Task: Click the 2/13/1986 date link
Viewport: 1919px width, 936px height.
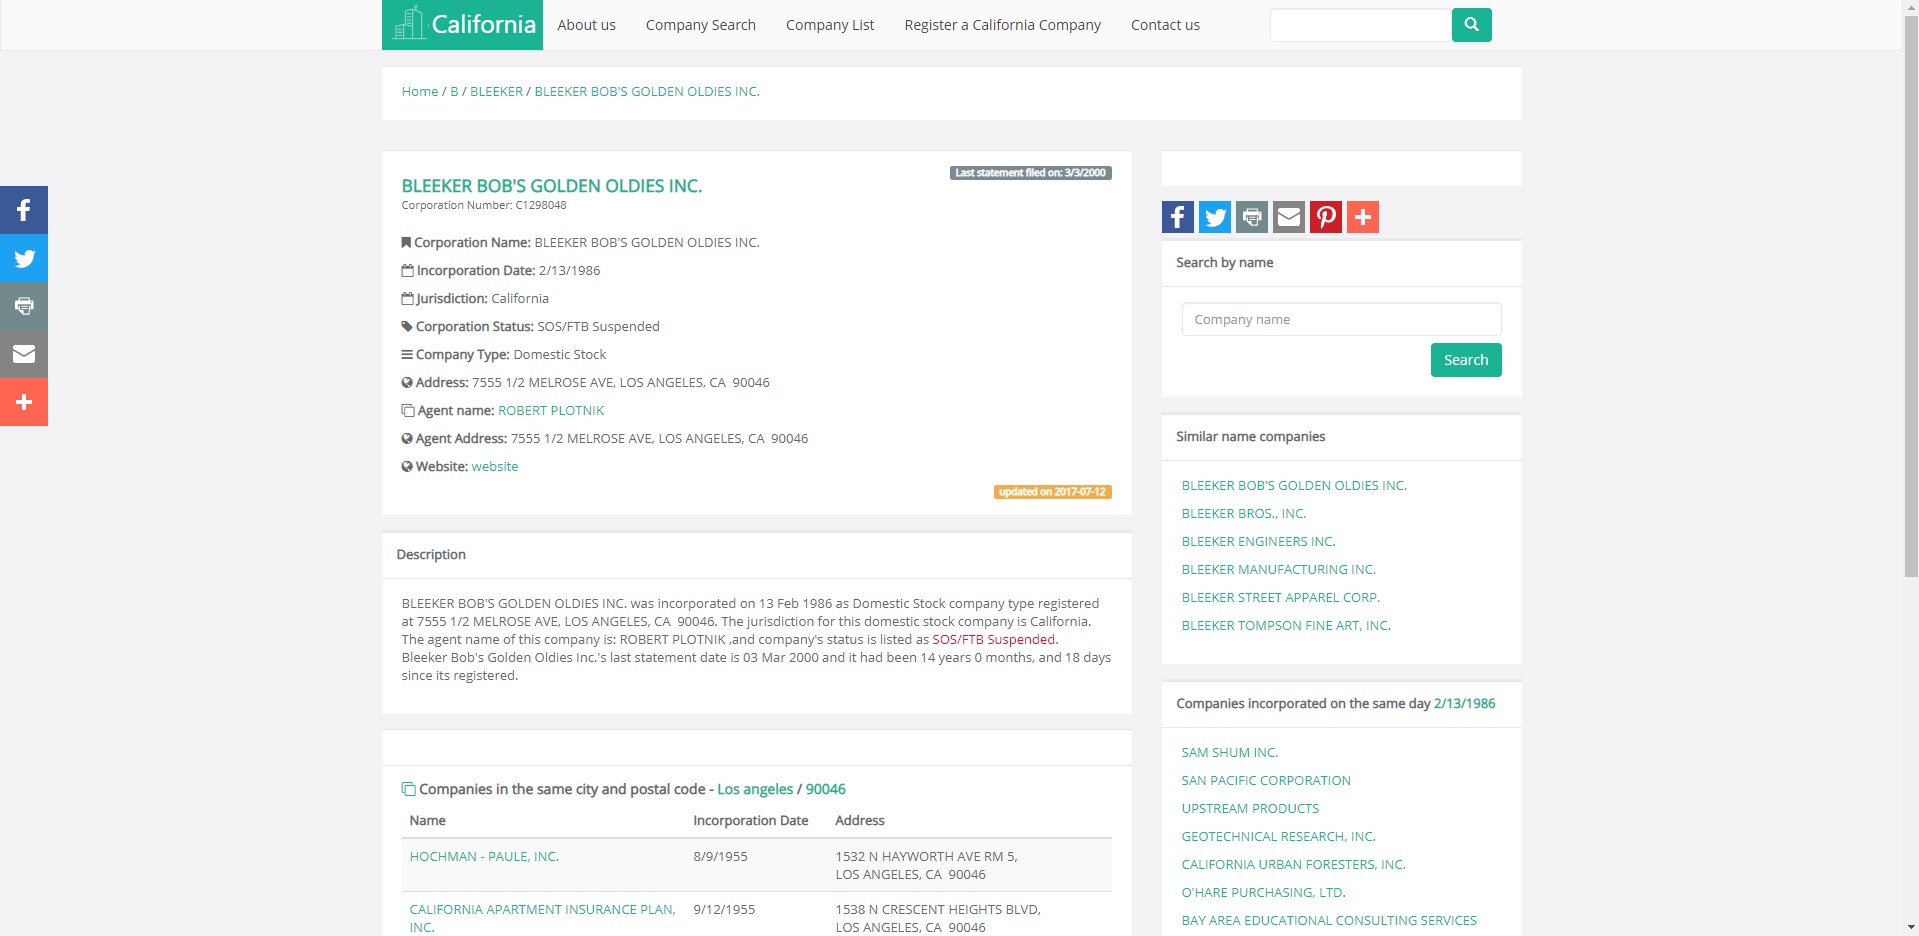Action: coord(1464,703)
